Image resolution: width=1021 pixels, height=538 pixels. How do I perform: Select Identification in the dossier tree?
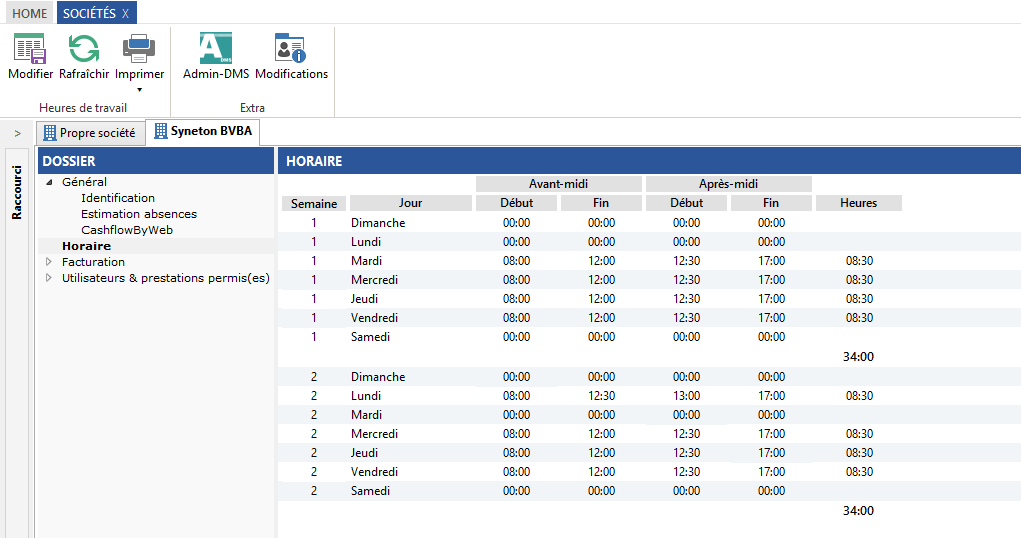click(118, 198)
